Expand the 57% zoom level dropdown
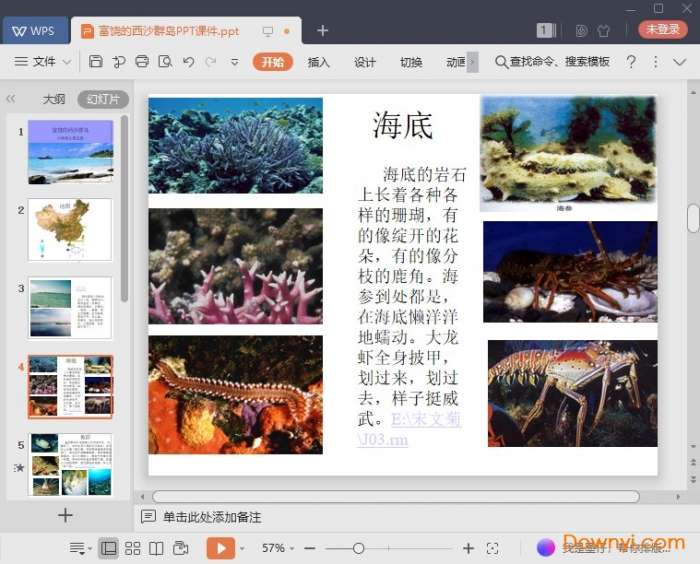The image size is (700, 564). coord(278,548)
